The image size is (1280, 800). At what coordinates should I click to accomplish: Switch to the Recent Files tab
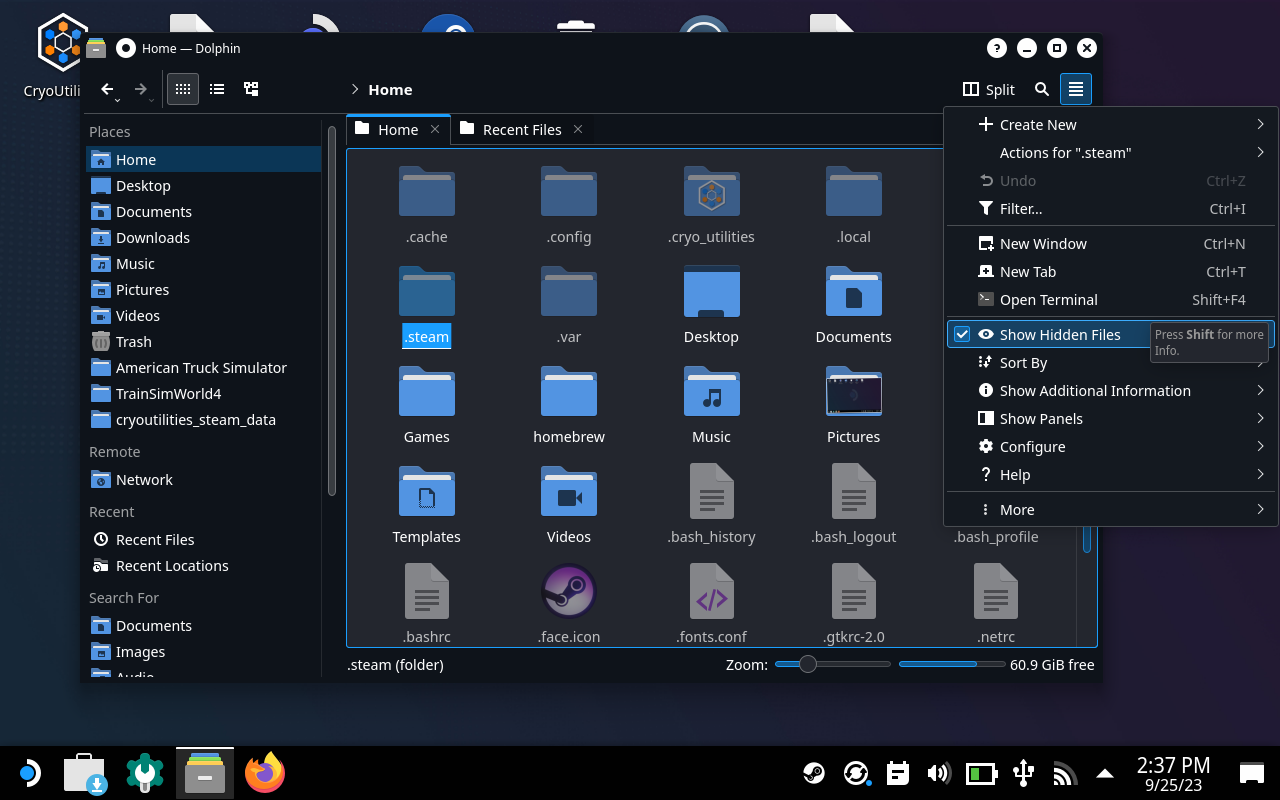pos(521,130)
